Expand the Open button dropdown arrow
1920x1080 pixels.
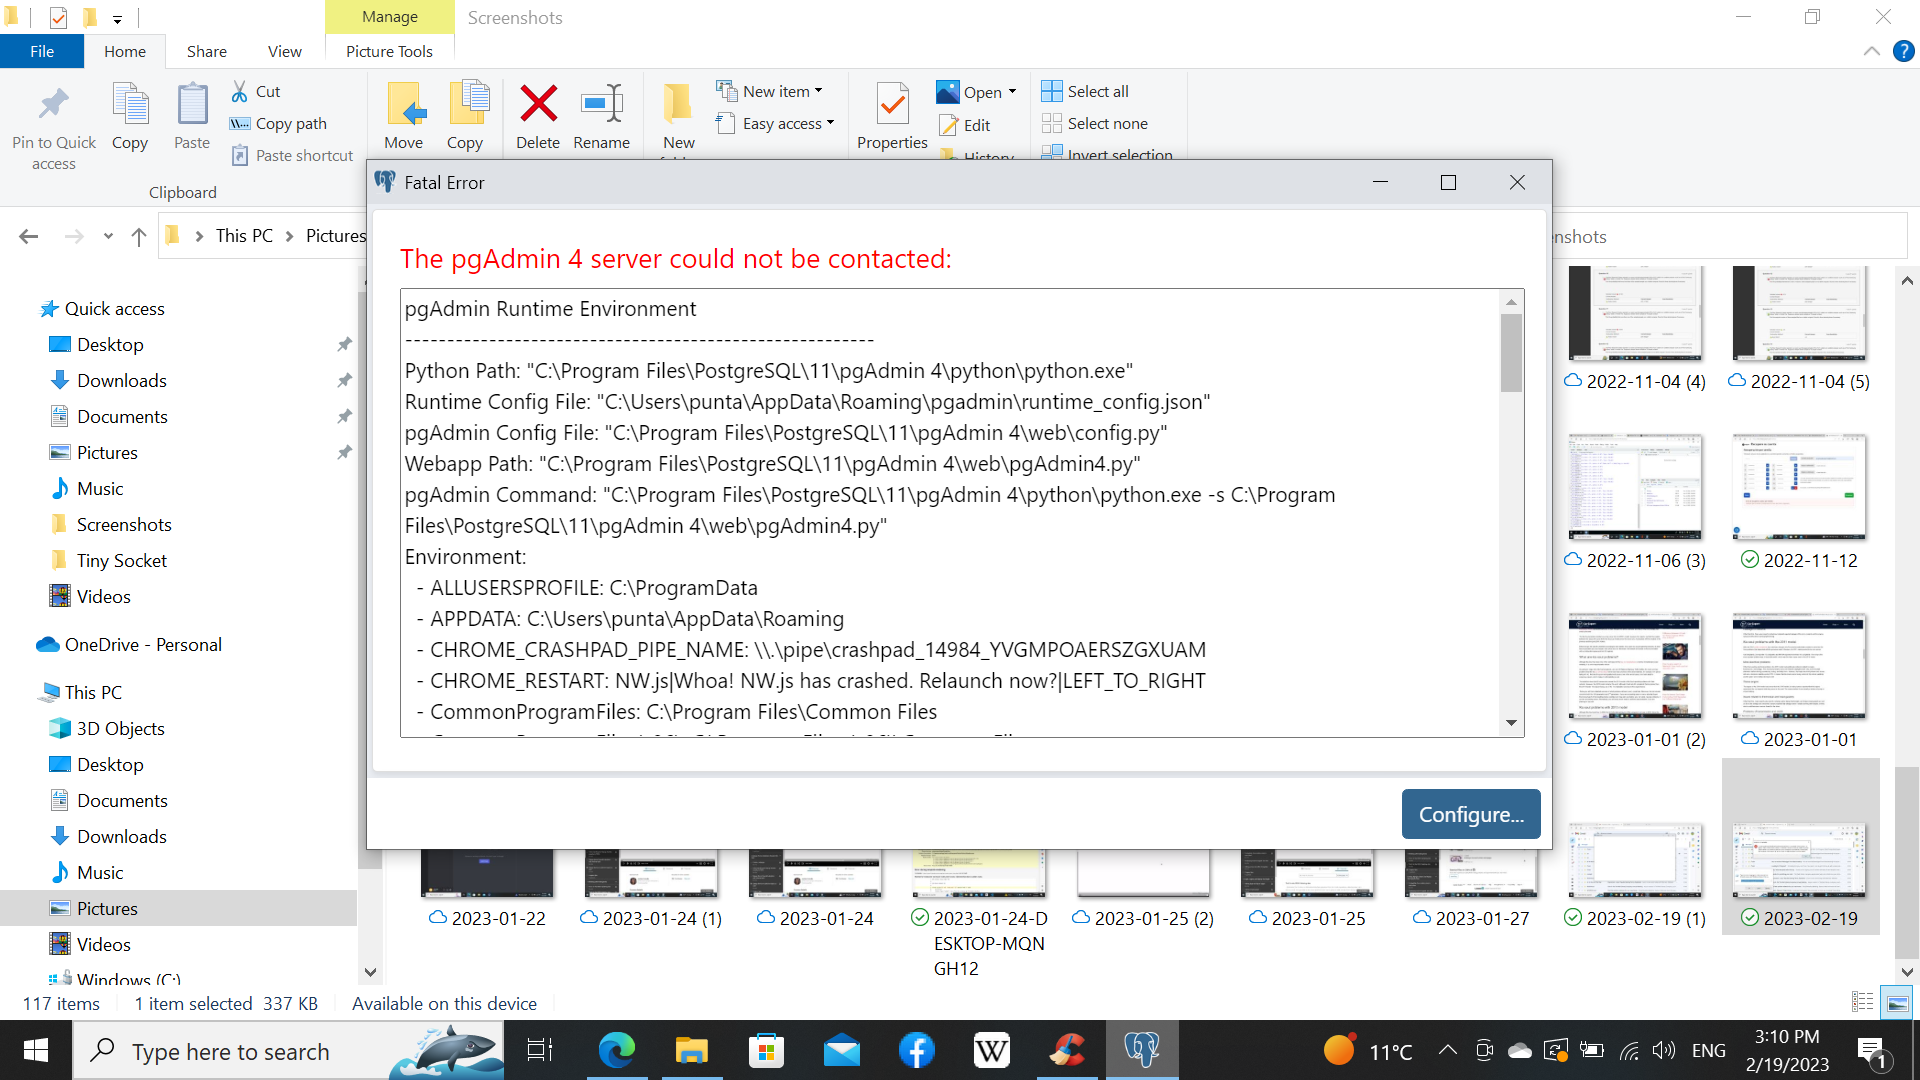(1012, 92)
